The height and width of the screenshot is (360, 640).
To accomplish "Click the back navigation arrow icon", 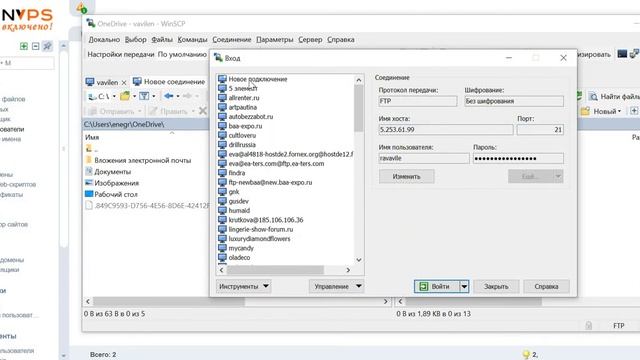I will click(169, 96).
